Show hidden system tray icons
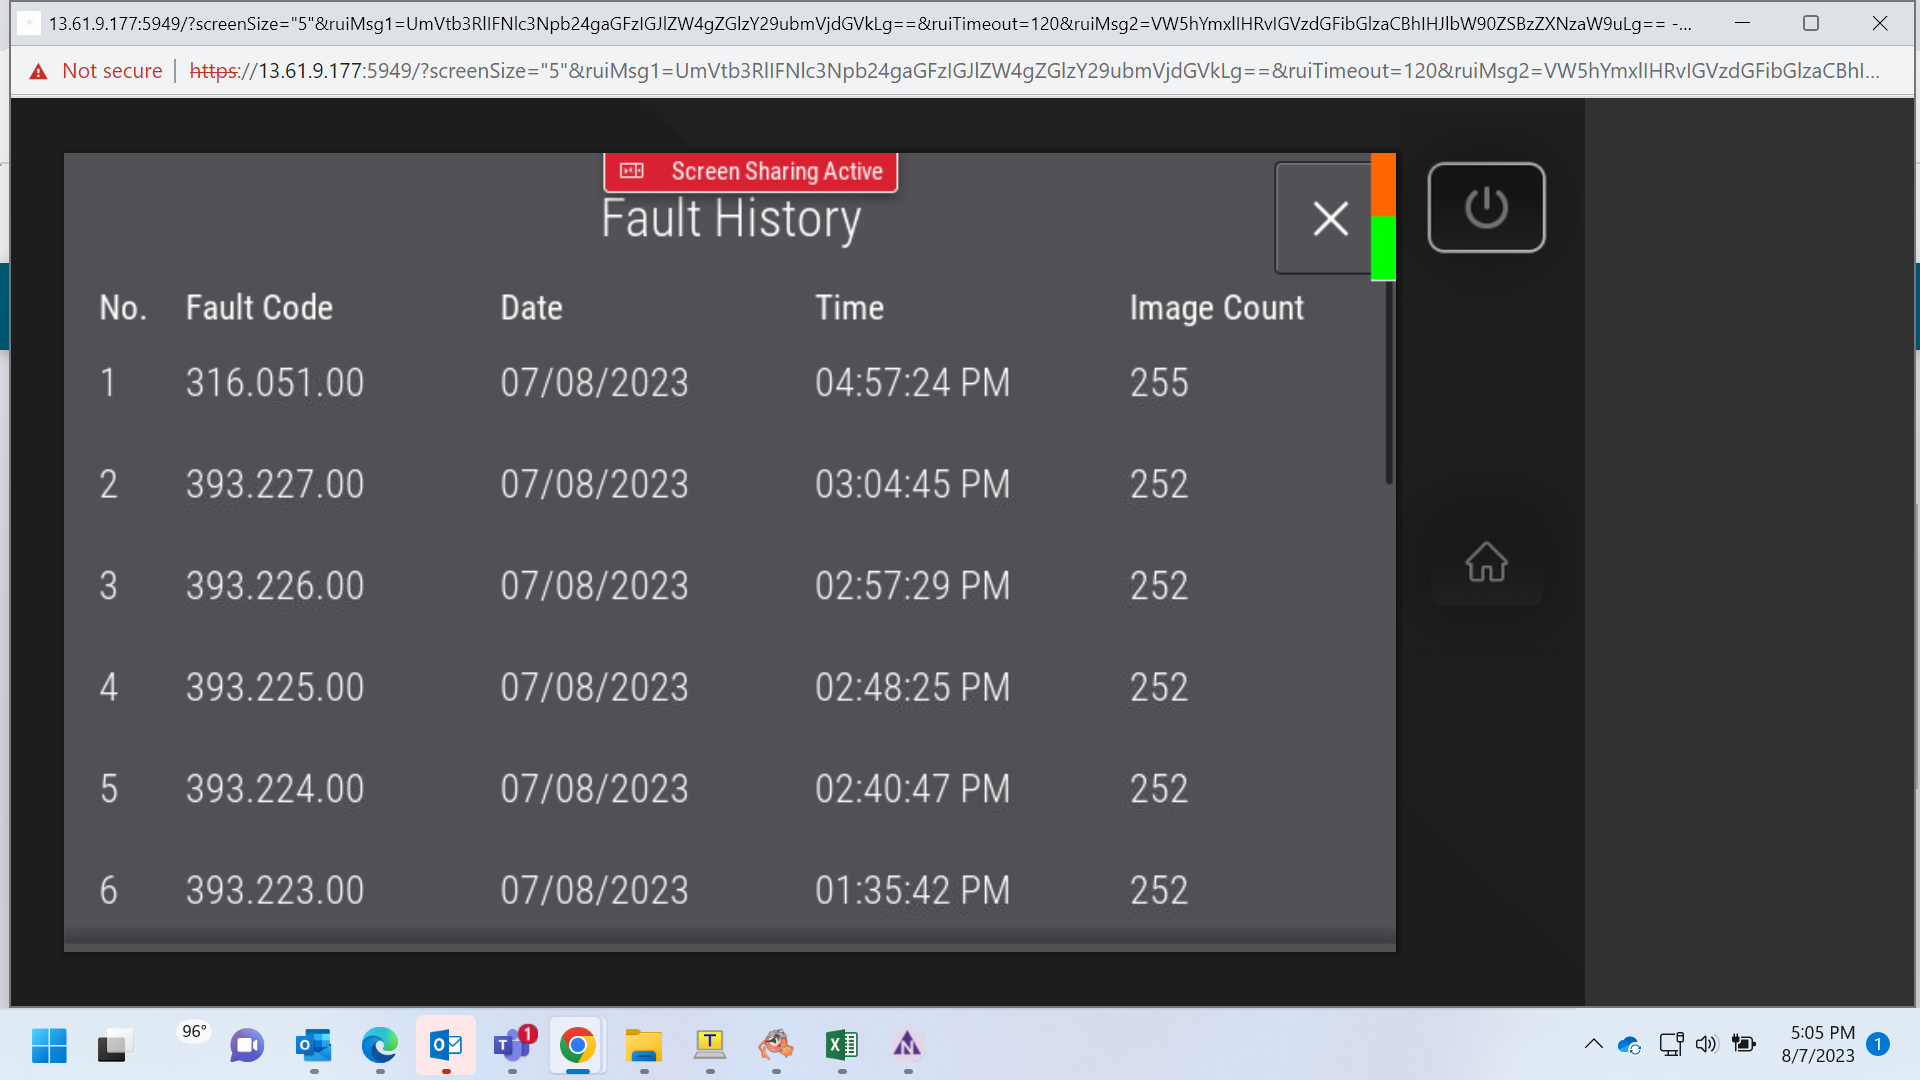The width and height of the screenshot is (1920, 1080). [1594, 1045]
